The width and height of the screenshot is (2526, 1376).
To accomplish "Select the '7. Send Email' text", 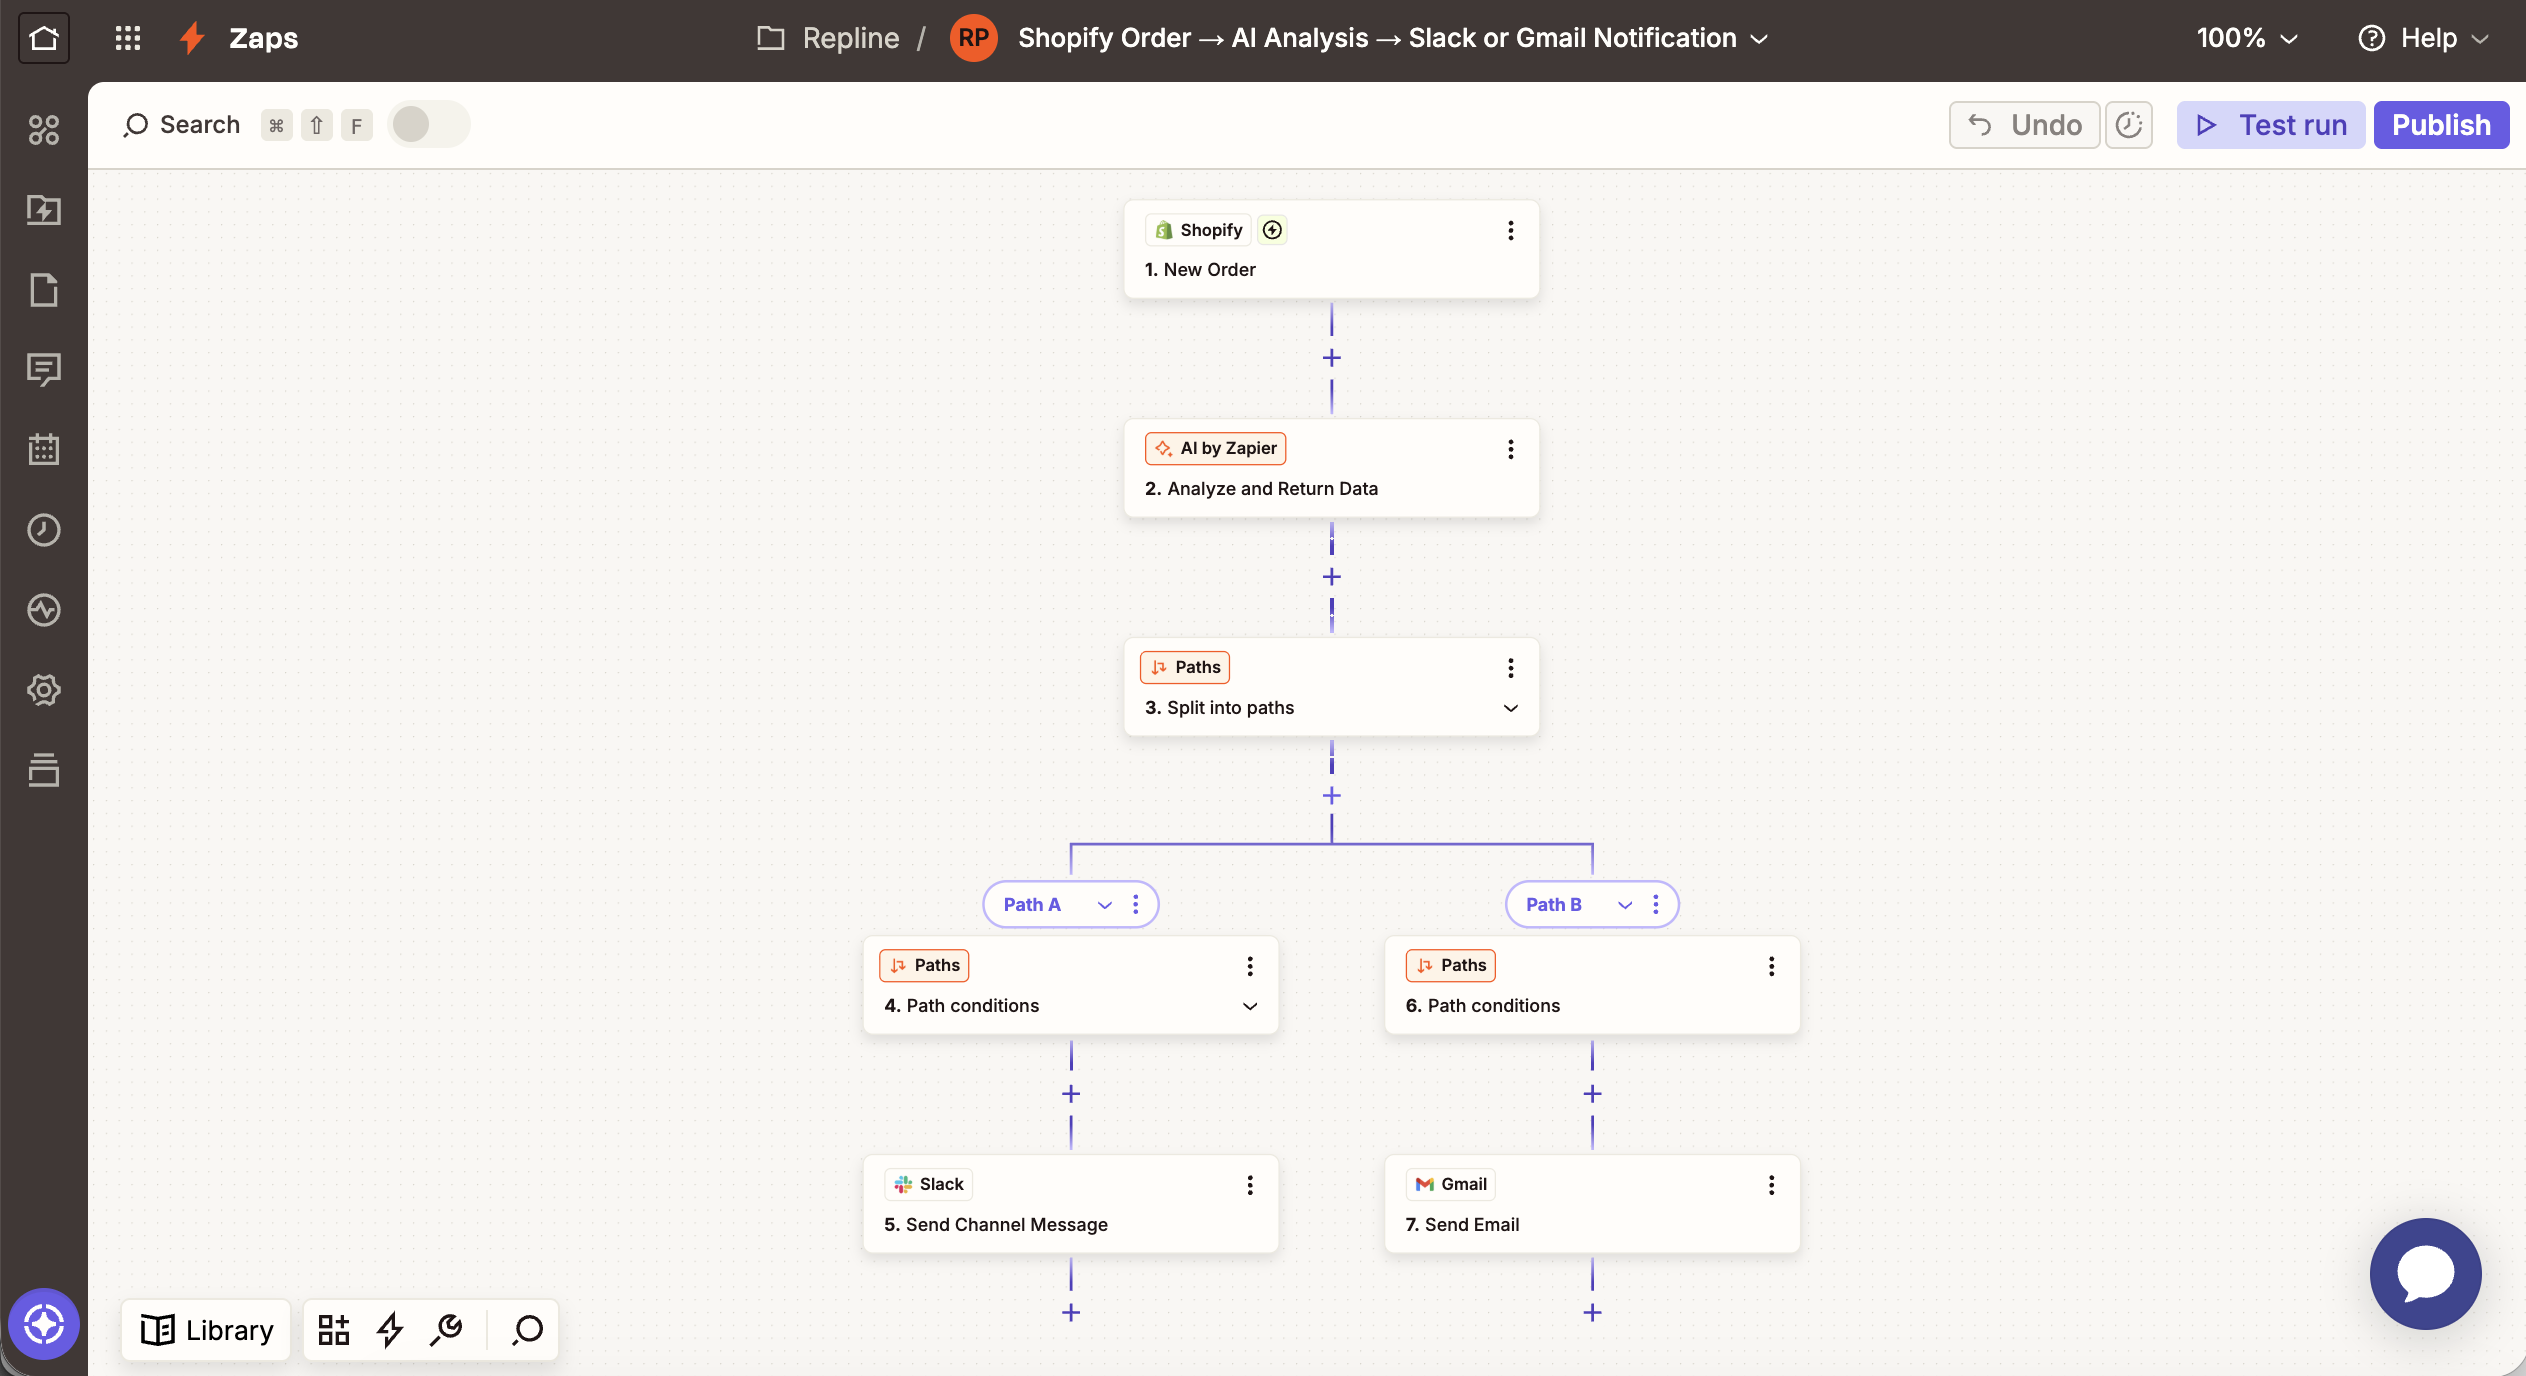I will (1462, 1225).
